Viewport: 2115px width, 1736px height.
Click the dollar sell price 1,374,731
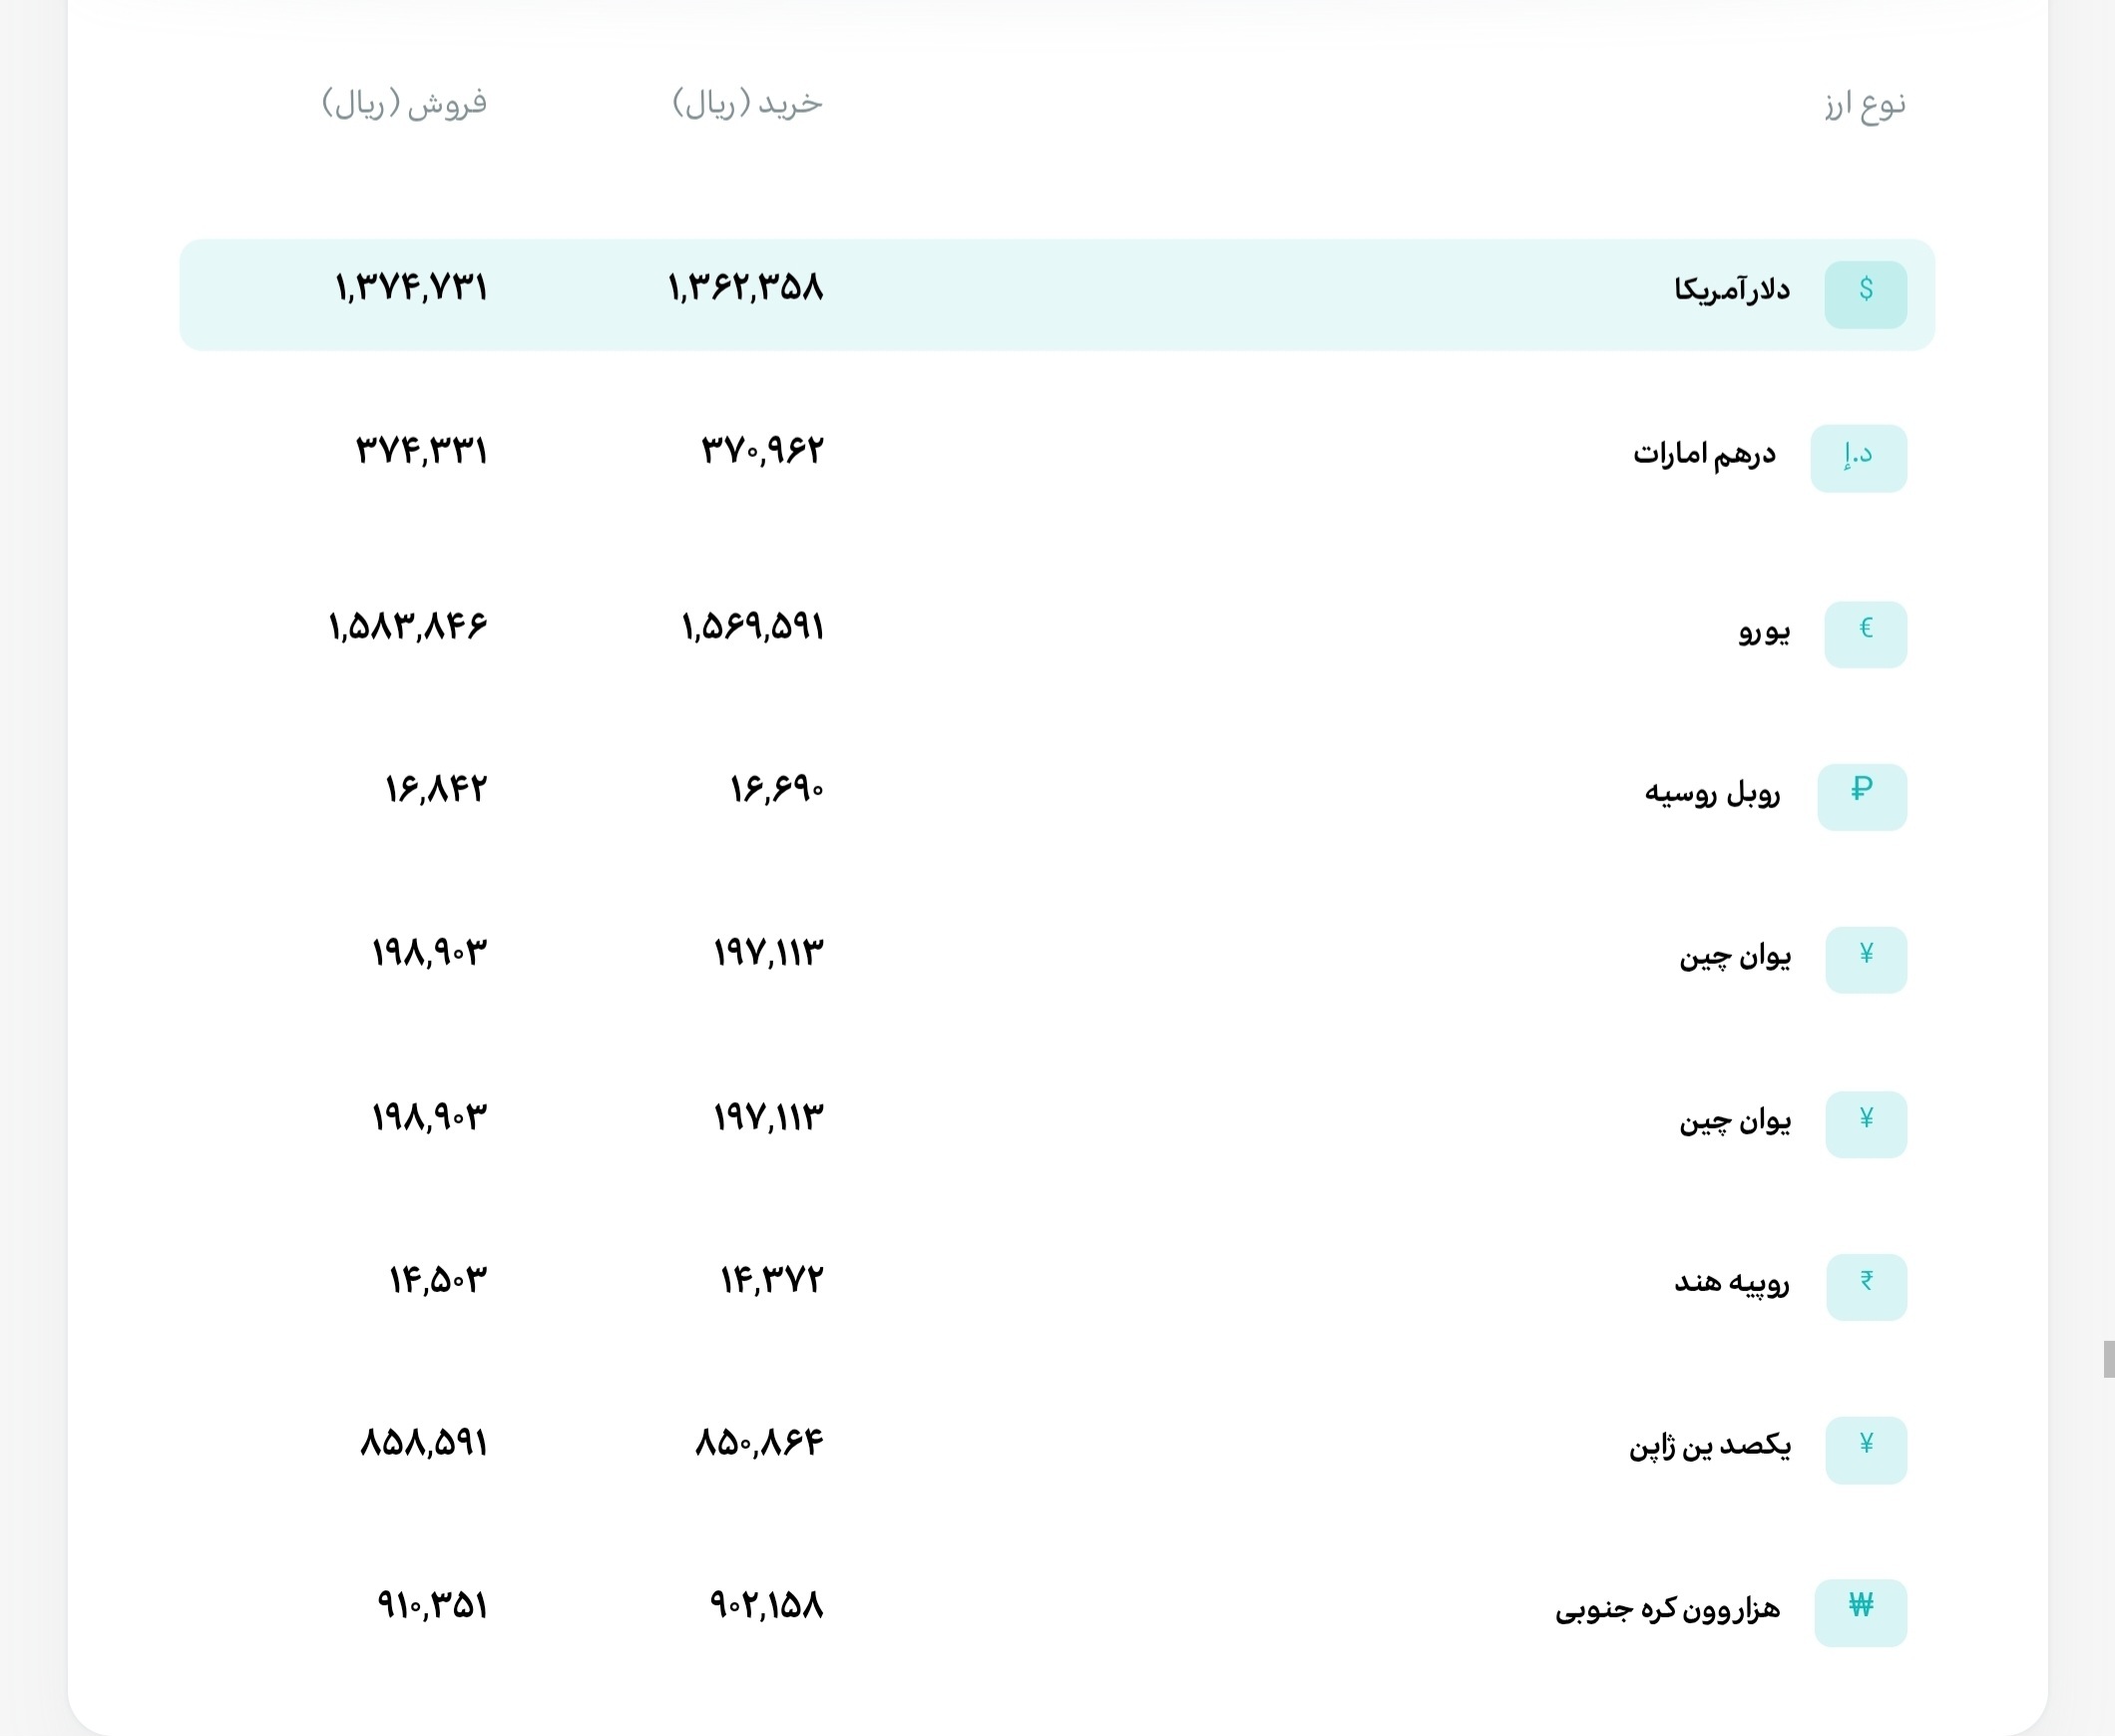[x=412, y=288]
